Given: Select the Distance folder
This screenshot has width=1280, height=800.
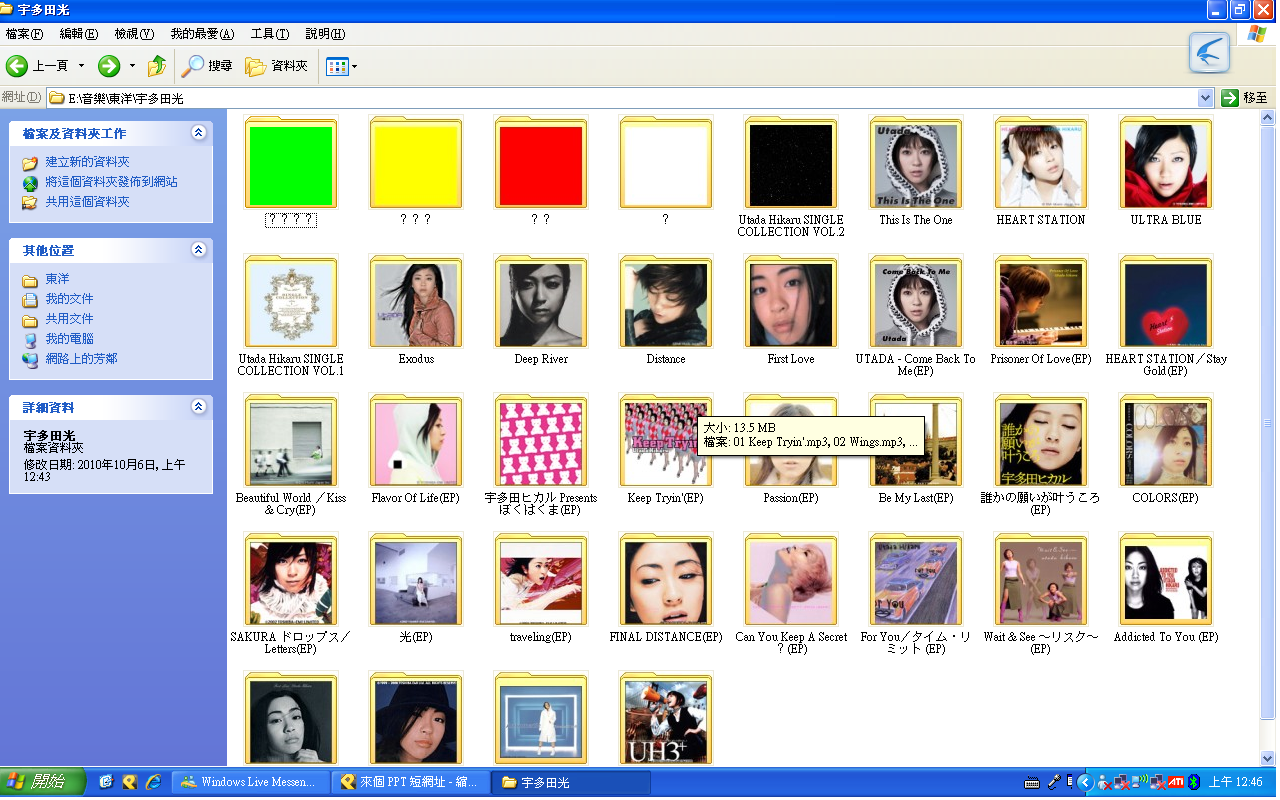Looking at the screenshot, I should coord(666,304).
